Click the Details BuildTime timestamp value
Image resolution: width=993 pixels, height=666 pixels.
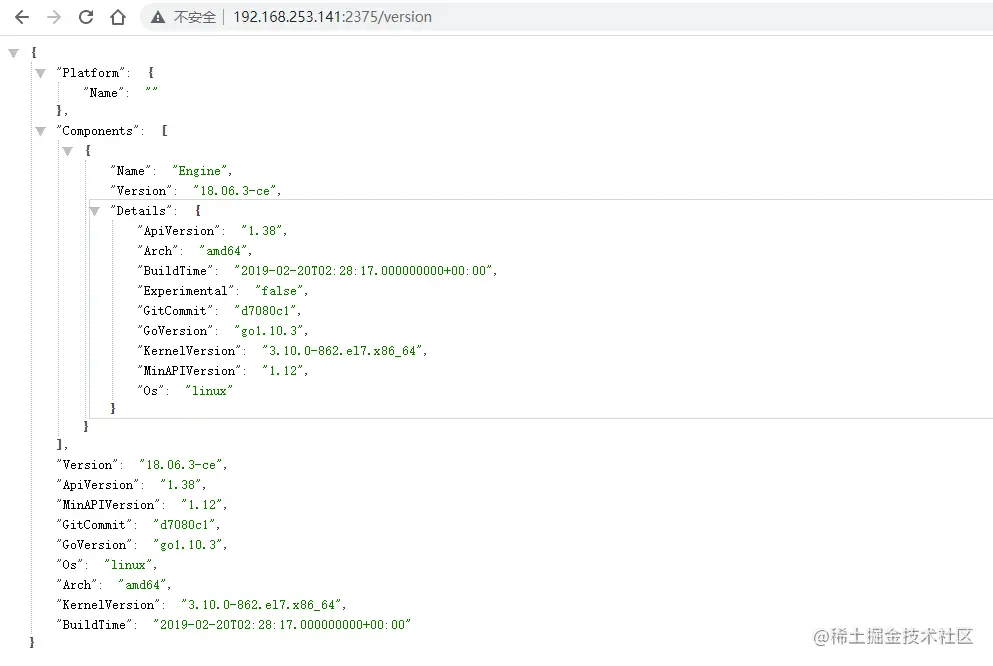click(x=364, y=271)
